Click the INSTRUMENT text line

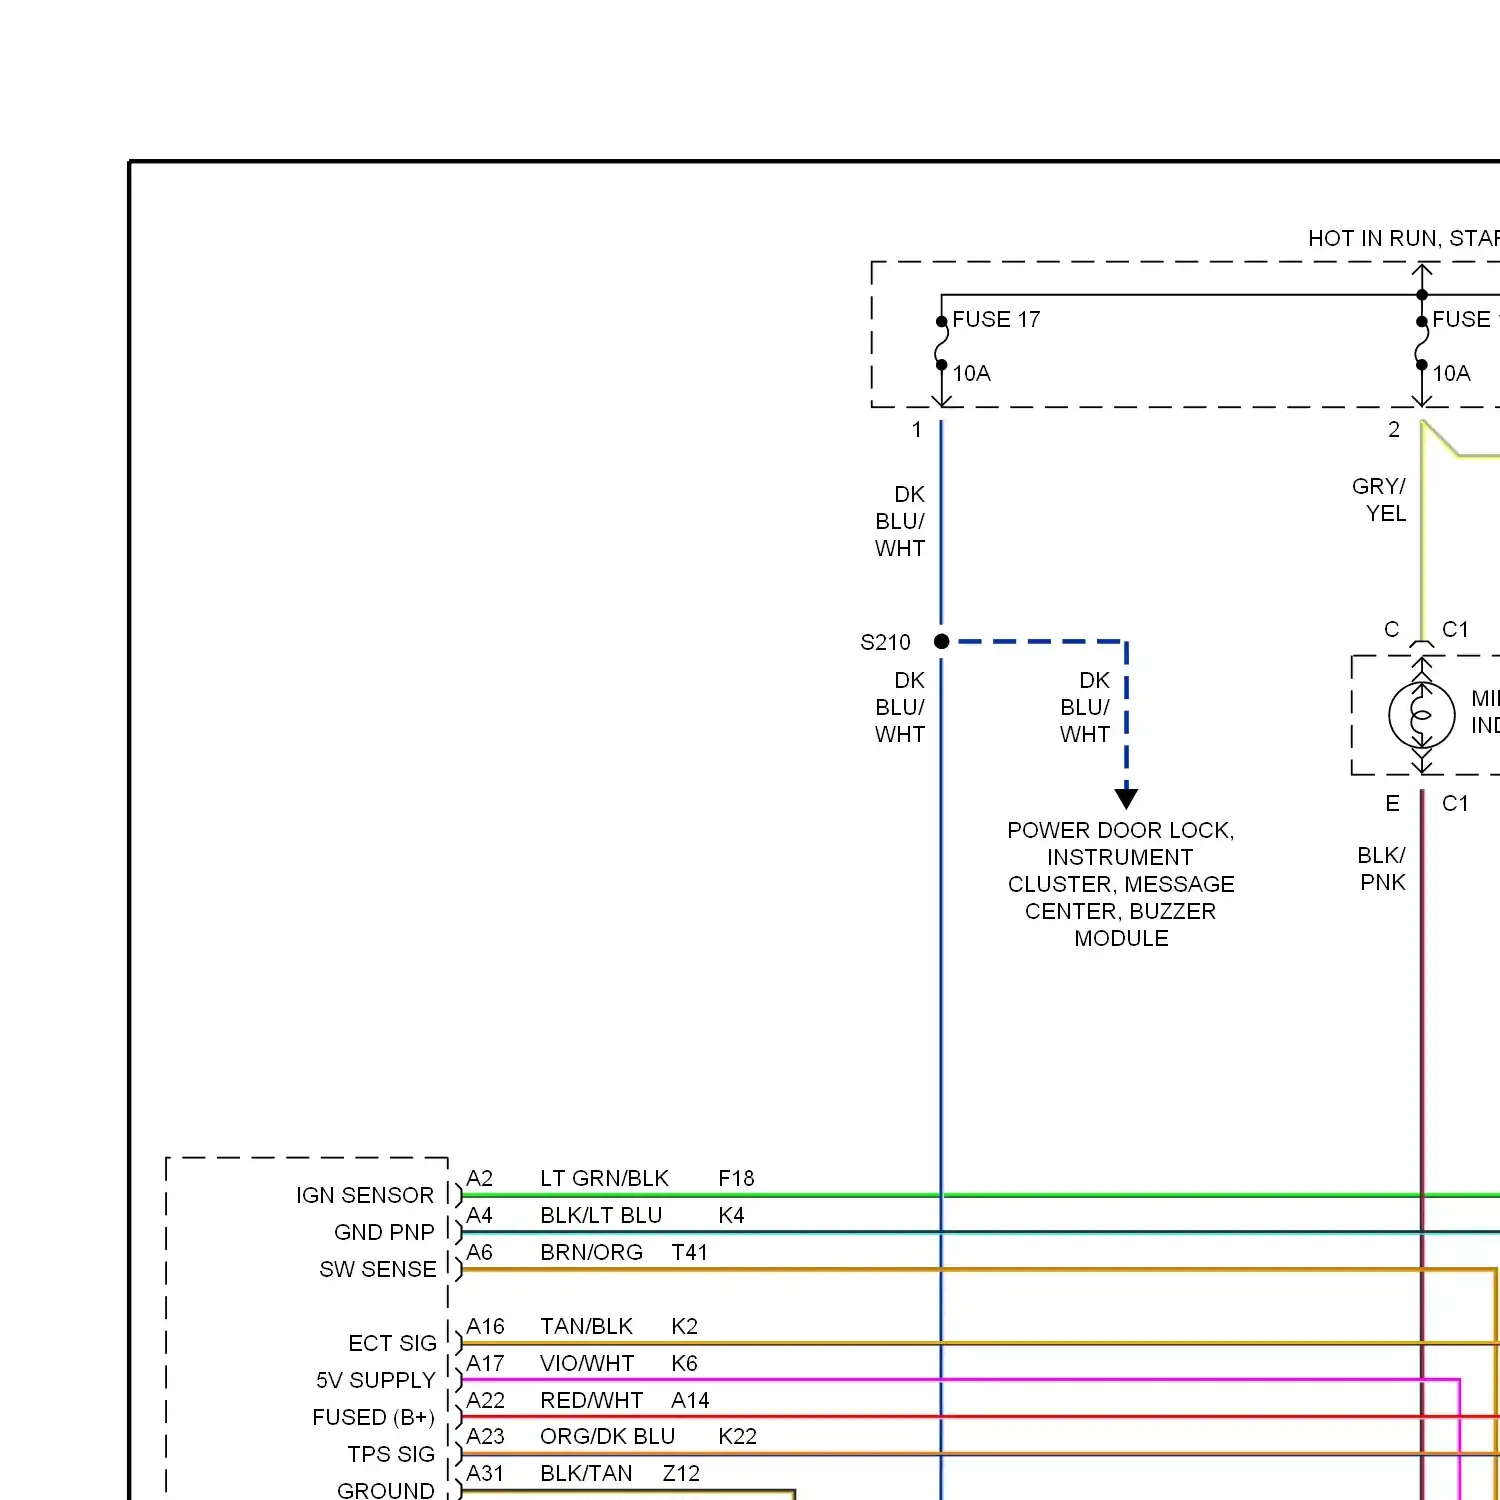1120,857
